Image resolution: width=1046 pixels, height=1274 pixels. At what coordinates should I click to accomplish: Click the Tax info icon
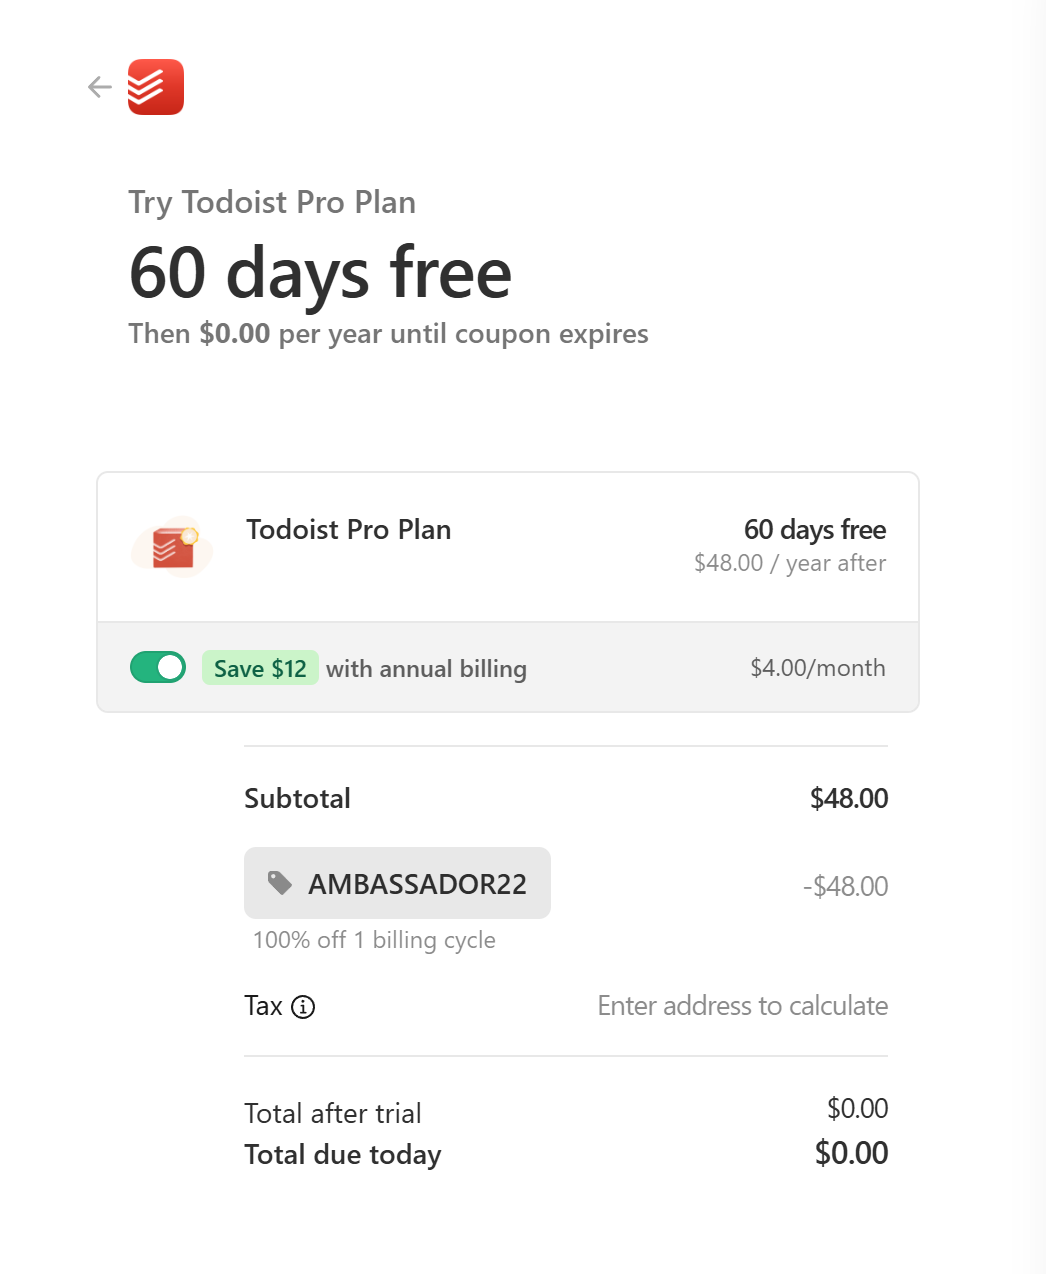[x=303, y=1007]
